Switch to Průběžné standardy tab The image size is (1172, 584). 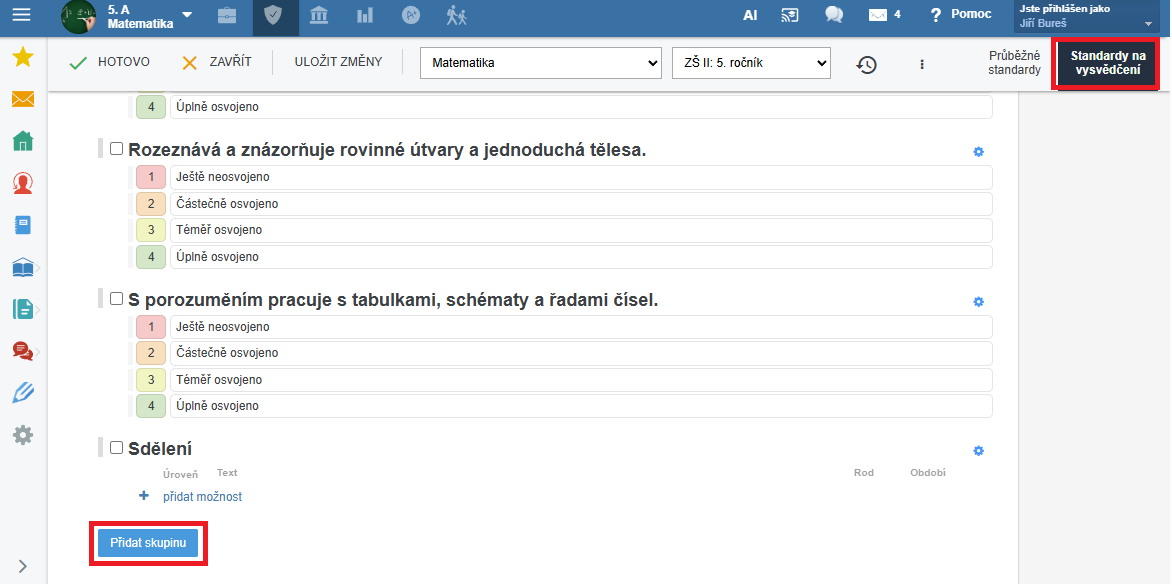click(1014, 63)
